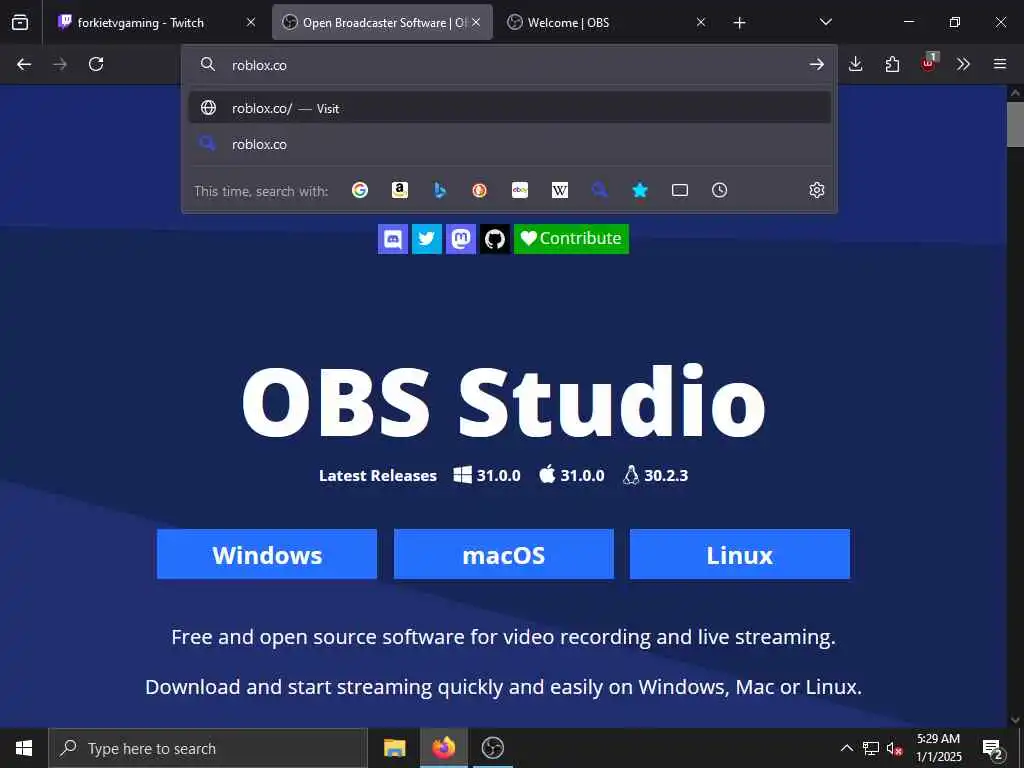Search this time with Bing
Viewport: 1024px width, 768px height.
[x=440, y=190]
